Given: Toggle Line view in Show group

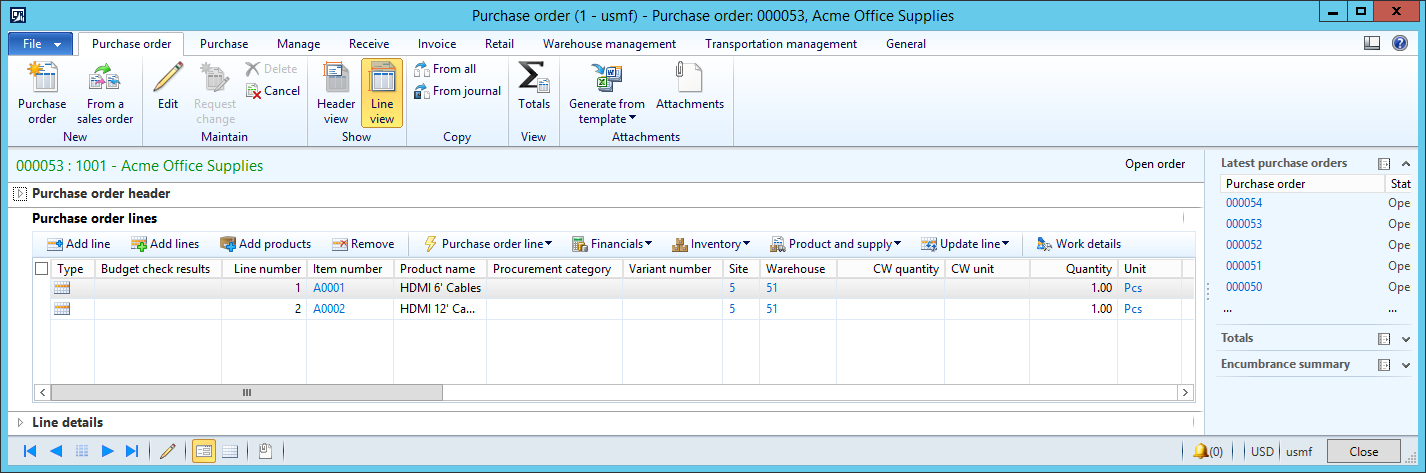Looking at the screenshot, I should [382, 92].
